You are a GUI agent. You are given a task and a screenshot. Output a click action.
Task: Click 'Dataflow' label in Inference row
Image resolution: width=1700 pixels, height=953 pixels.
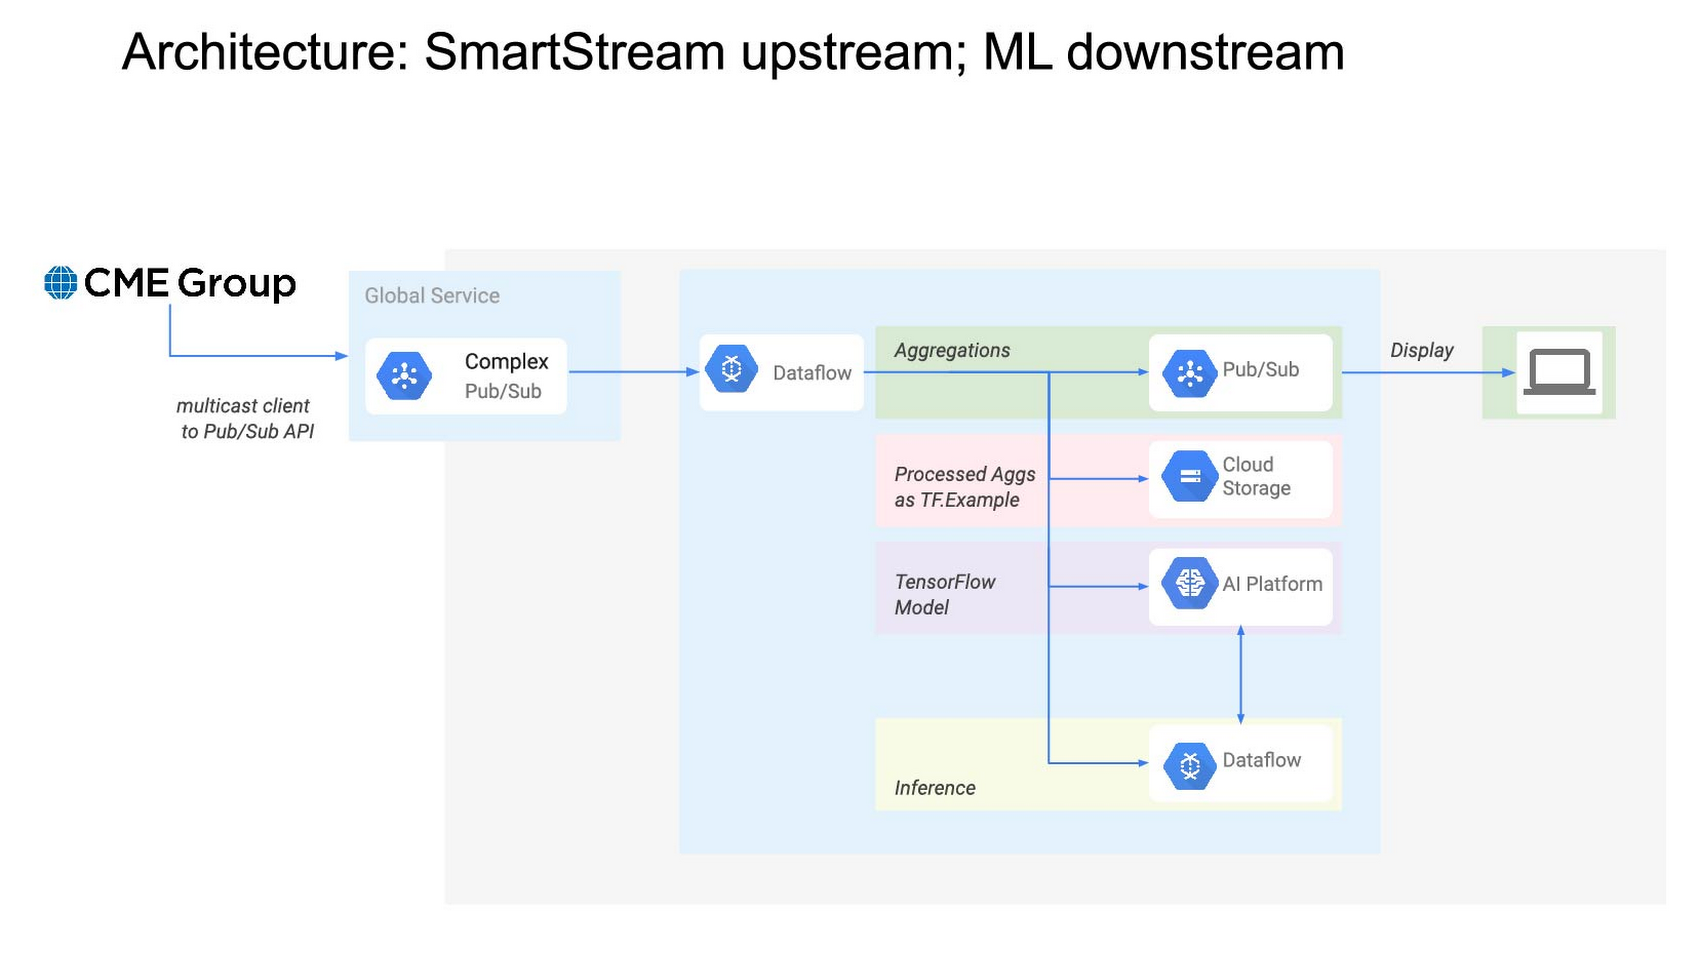(1261, 760)
